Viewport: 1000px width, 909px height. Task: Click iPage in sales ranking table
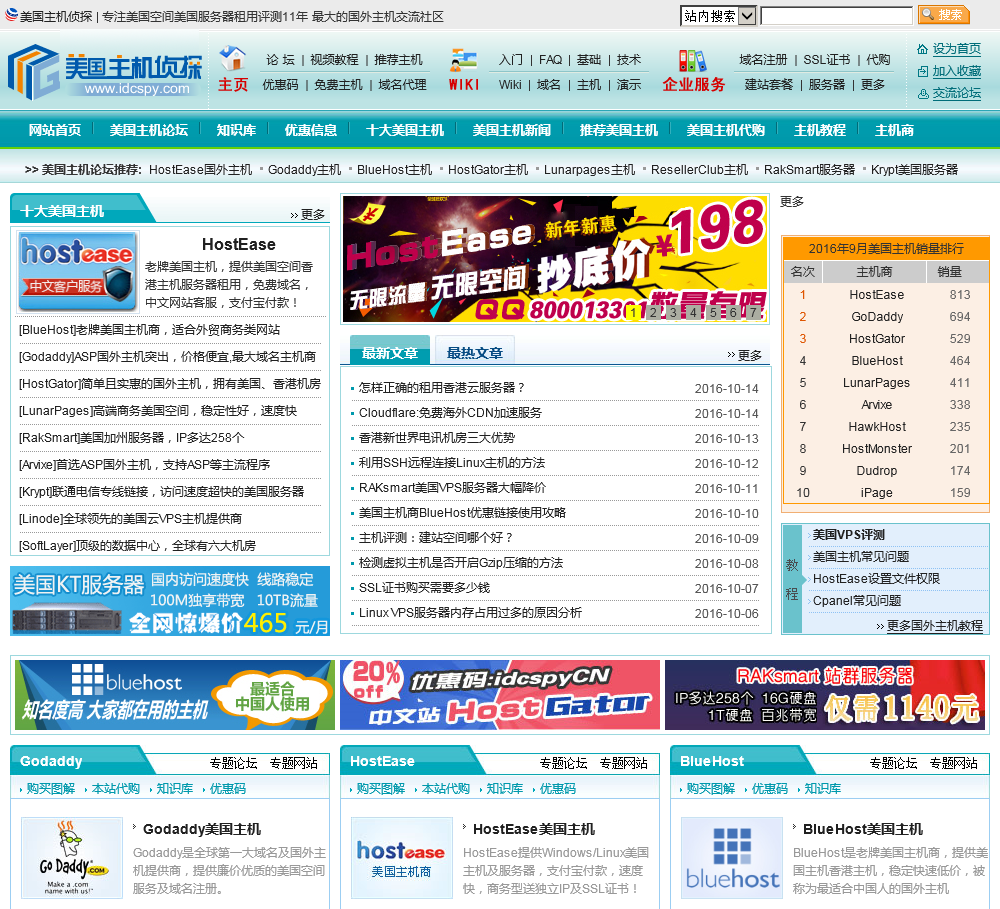coord(876,492)
